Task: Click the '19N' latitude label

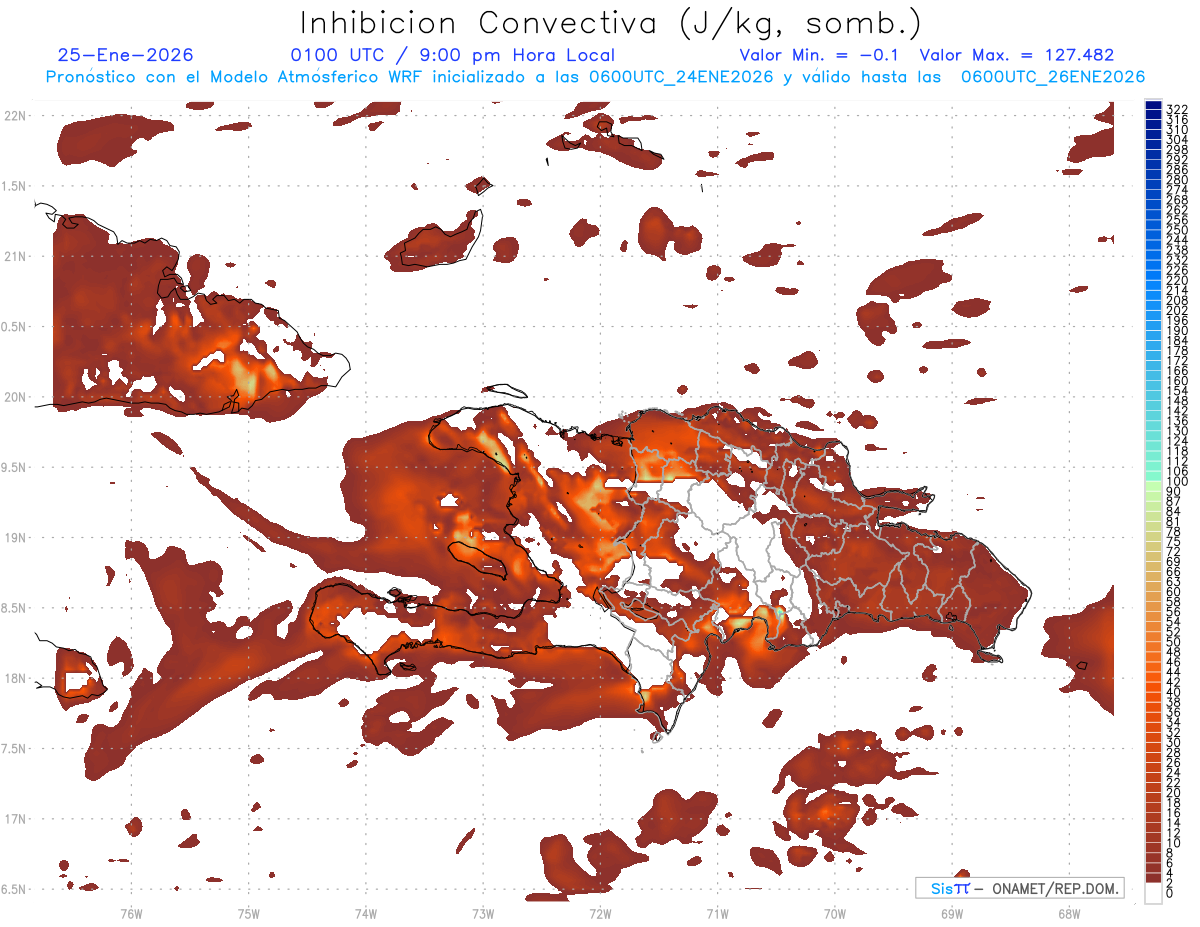Action: click(x=16, y=538)
